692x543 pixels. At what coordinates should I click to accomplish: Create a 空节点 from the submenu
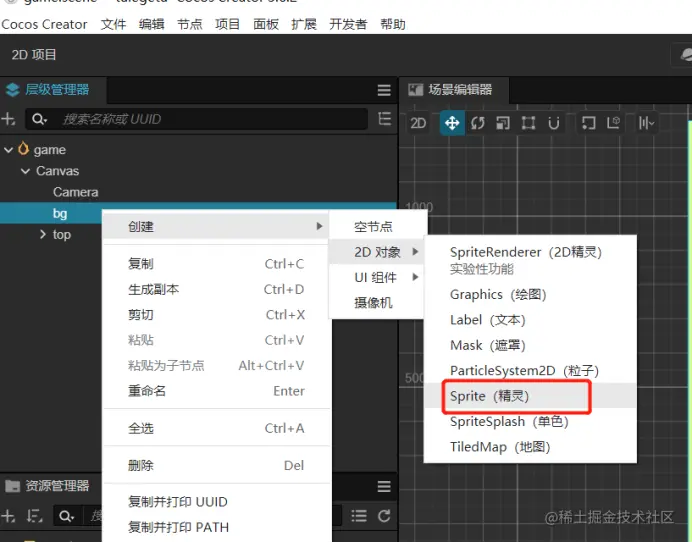click(x=378, y=227)
